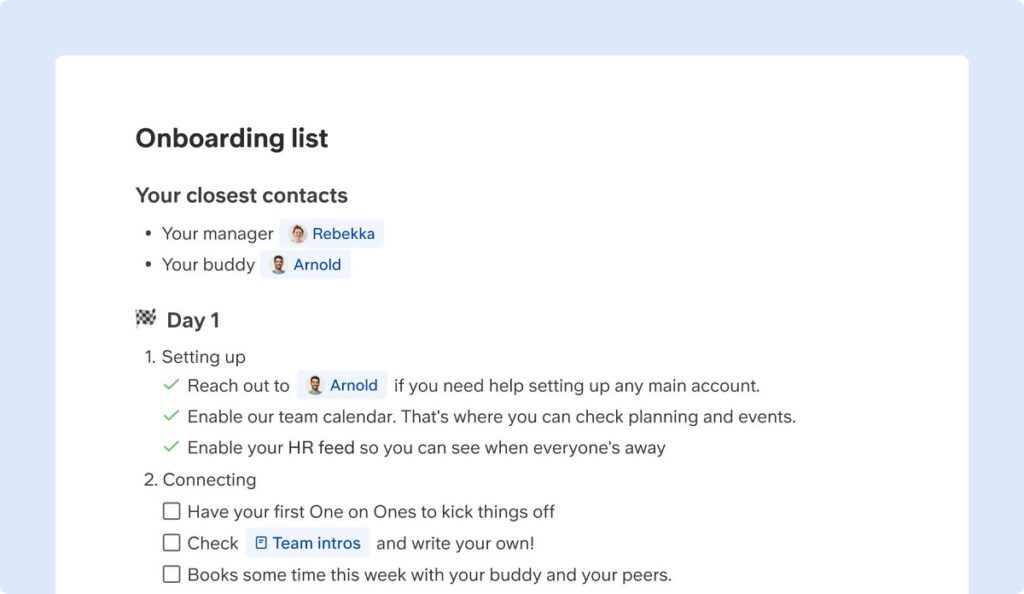The height and width of the screenshot is (594, 1024).
Task: Open the Rebekka manager mention
Action: [x=343, y=234]
